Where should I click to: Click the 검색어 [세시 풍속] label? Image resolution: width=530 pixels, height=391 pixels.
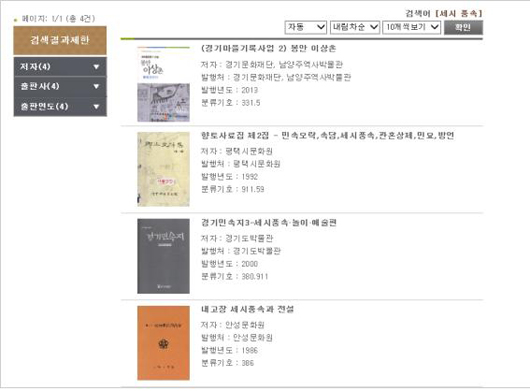tap(444, 14)
